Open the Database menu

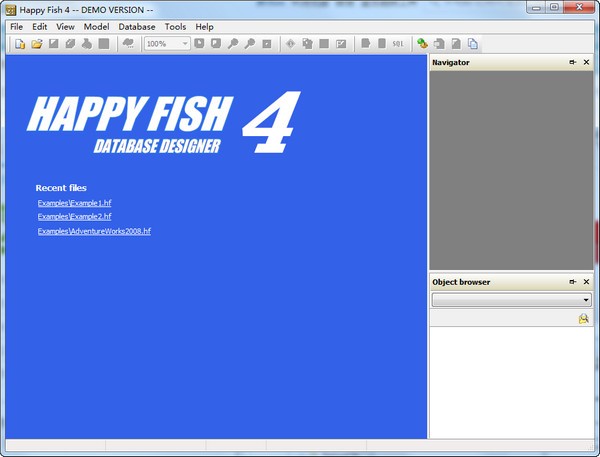point(137,27)
